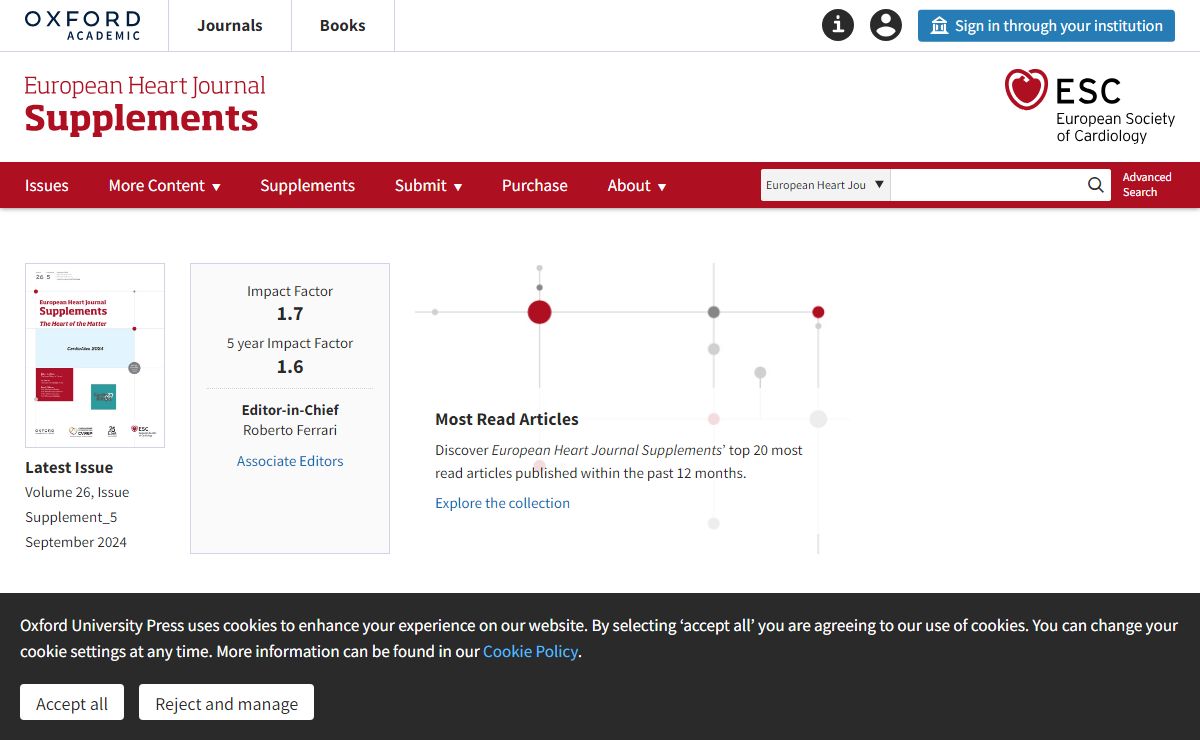Expand the Submit menu

pos(429,185)
